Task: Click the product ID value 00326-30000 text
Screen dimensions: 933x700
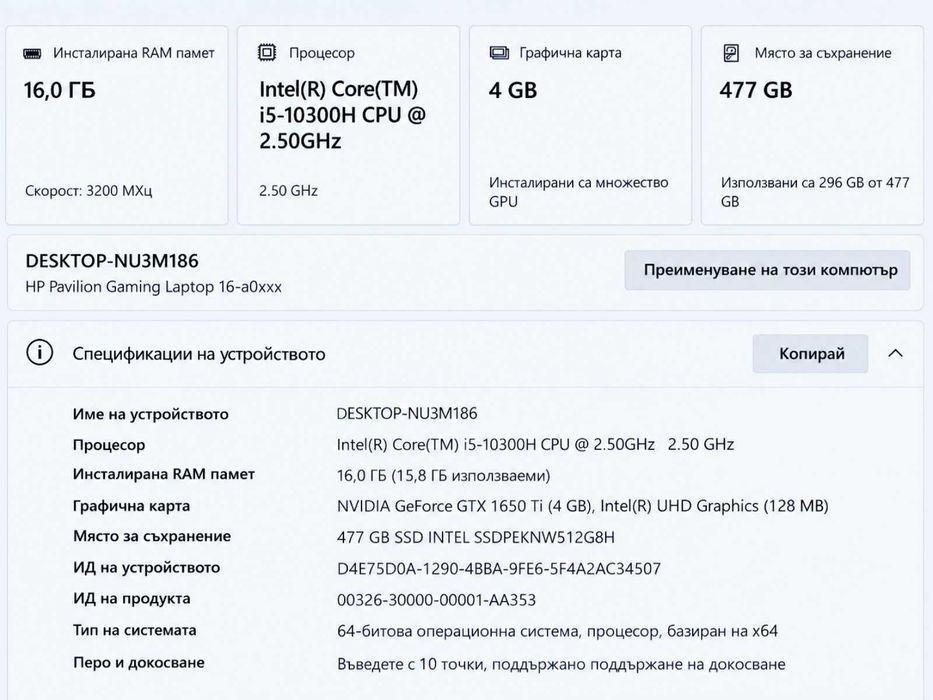Action: pyautogui.click(x=436, y=599)
